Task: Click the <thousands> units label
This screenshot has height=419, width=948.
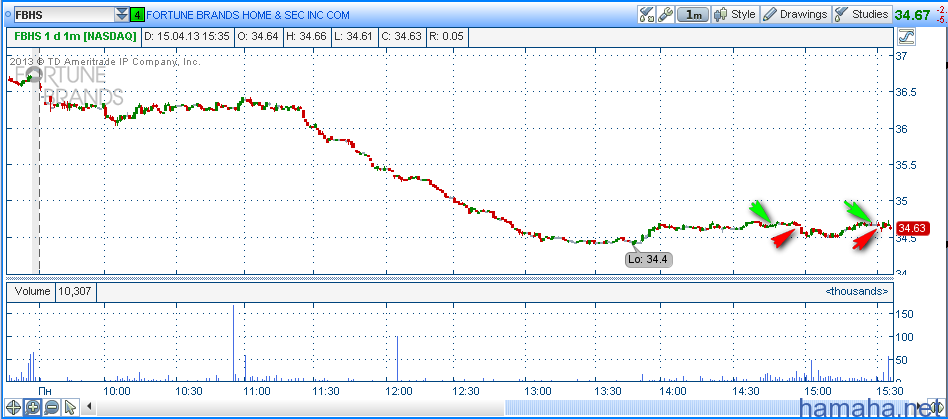Action: tap(857, 291)
